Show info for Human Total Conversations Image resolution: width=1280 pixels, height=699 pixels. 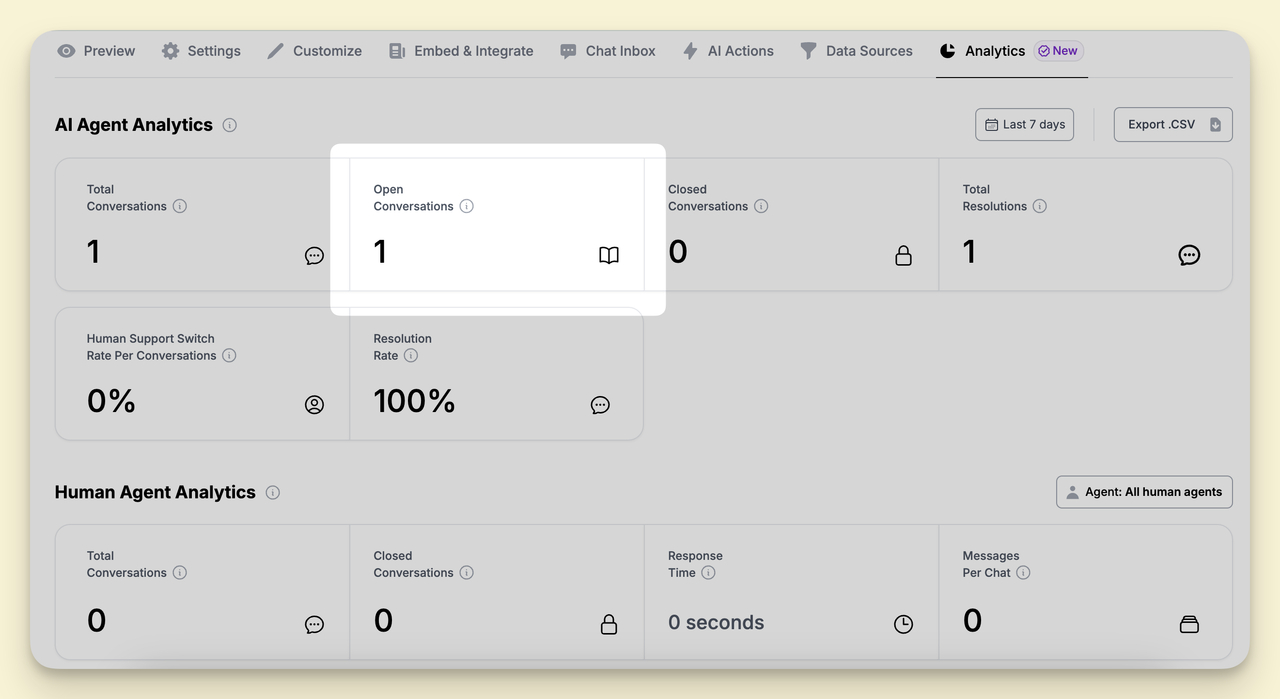tap(180, 573)
